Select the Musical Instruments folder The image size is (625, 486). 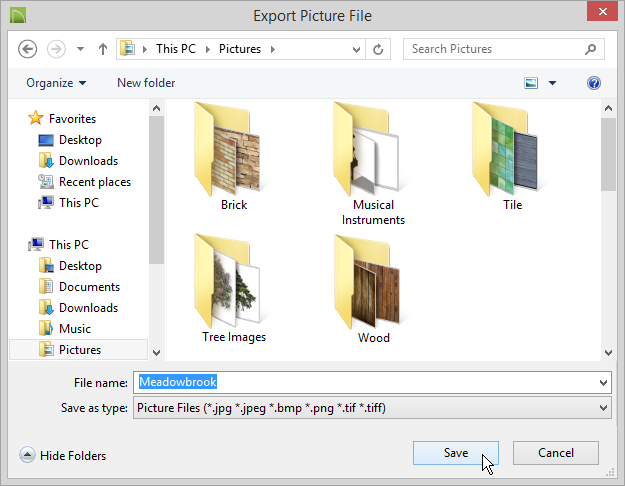coord(373,164)
